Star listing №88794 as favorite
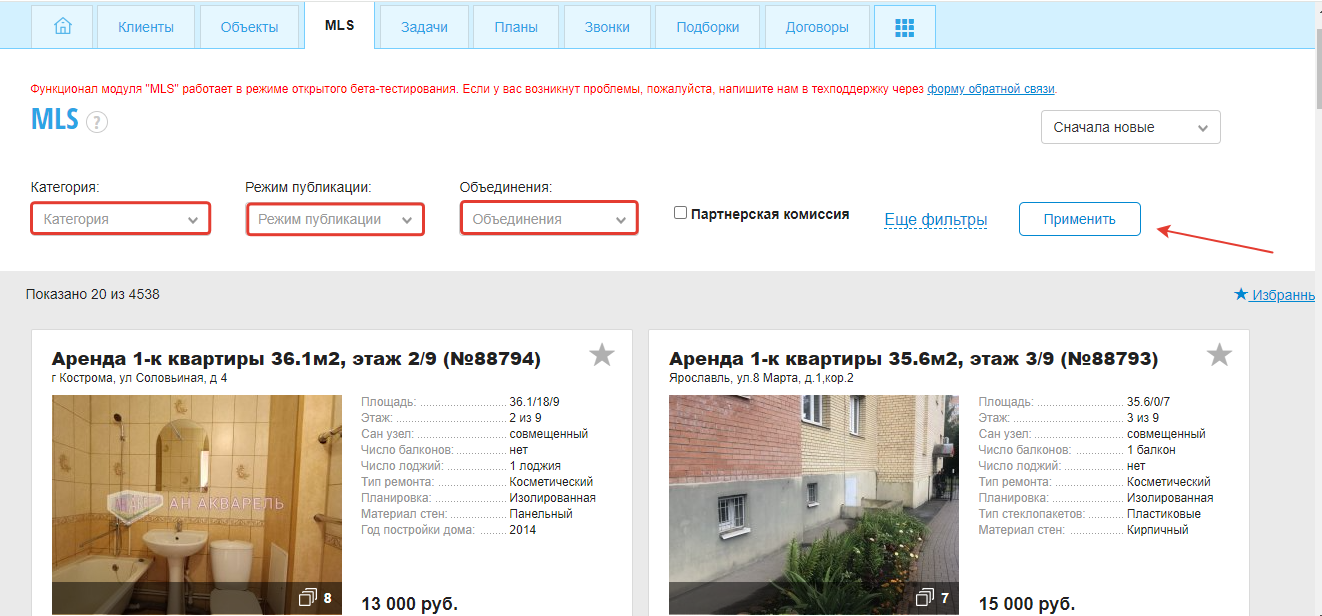Screen dimensions: 1322x616 601,355
